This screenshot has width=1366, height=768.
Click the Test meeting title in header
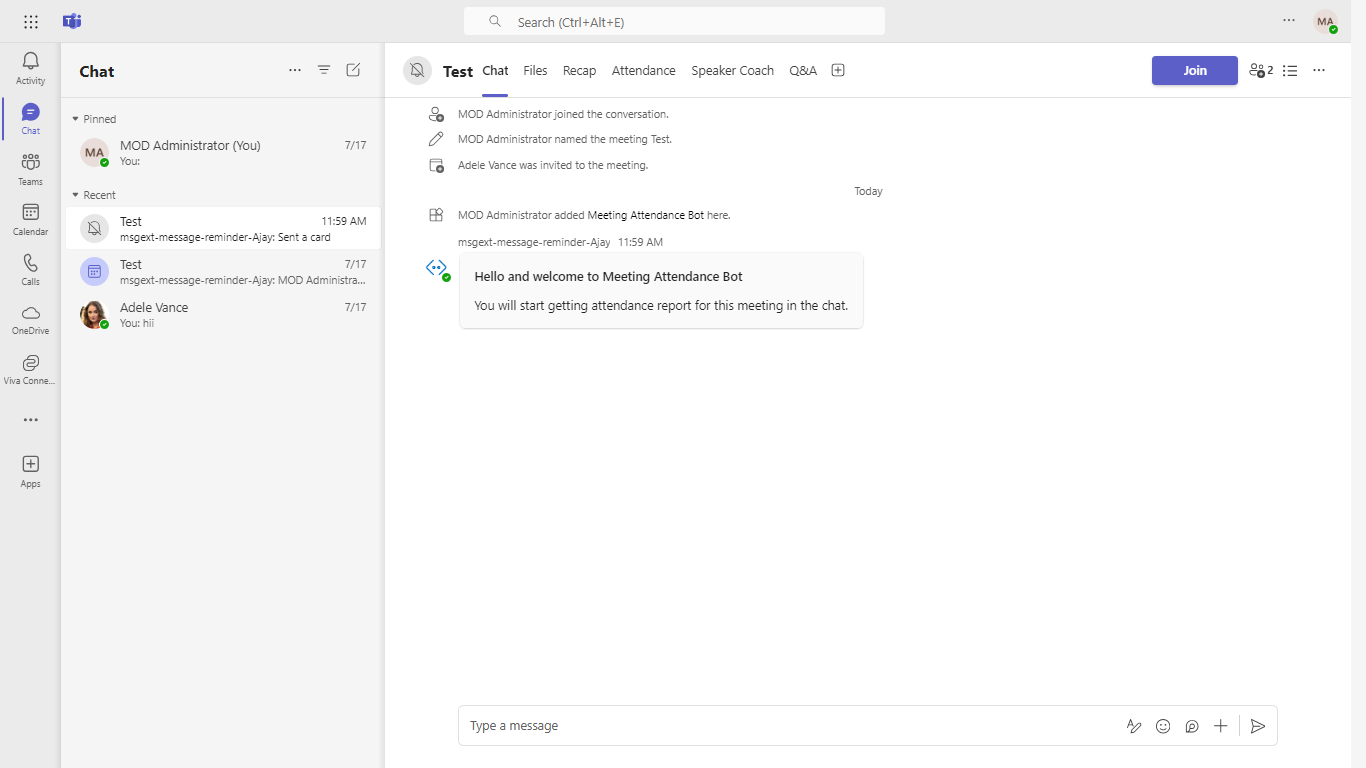tap(458, 71)
